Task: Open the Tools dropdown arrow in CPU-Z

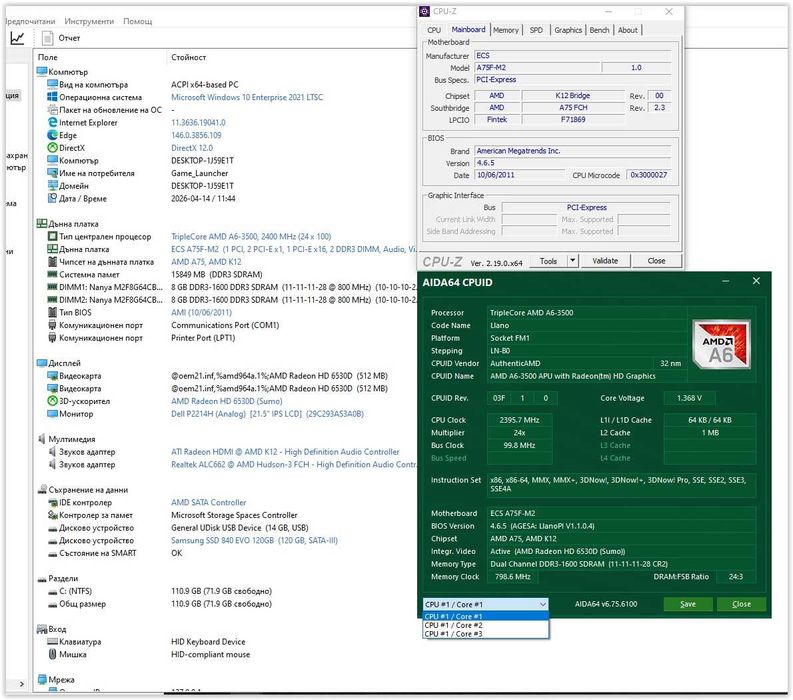Action: click(572, 261)
